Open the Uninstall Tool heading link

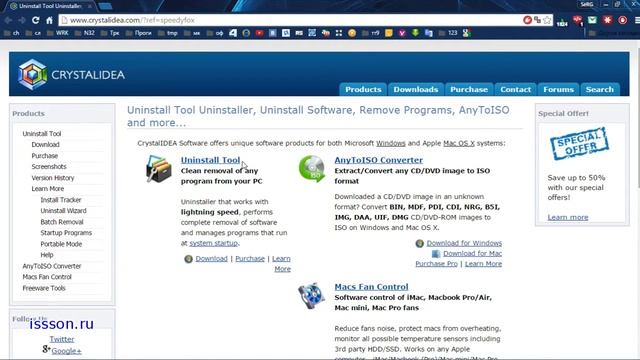click(210, 160)
